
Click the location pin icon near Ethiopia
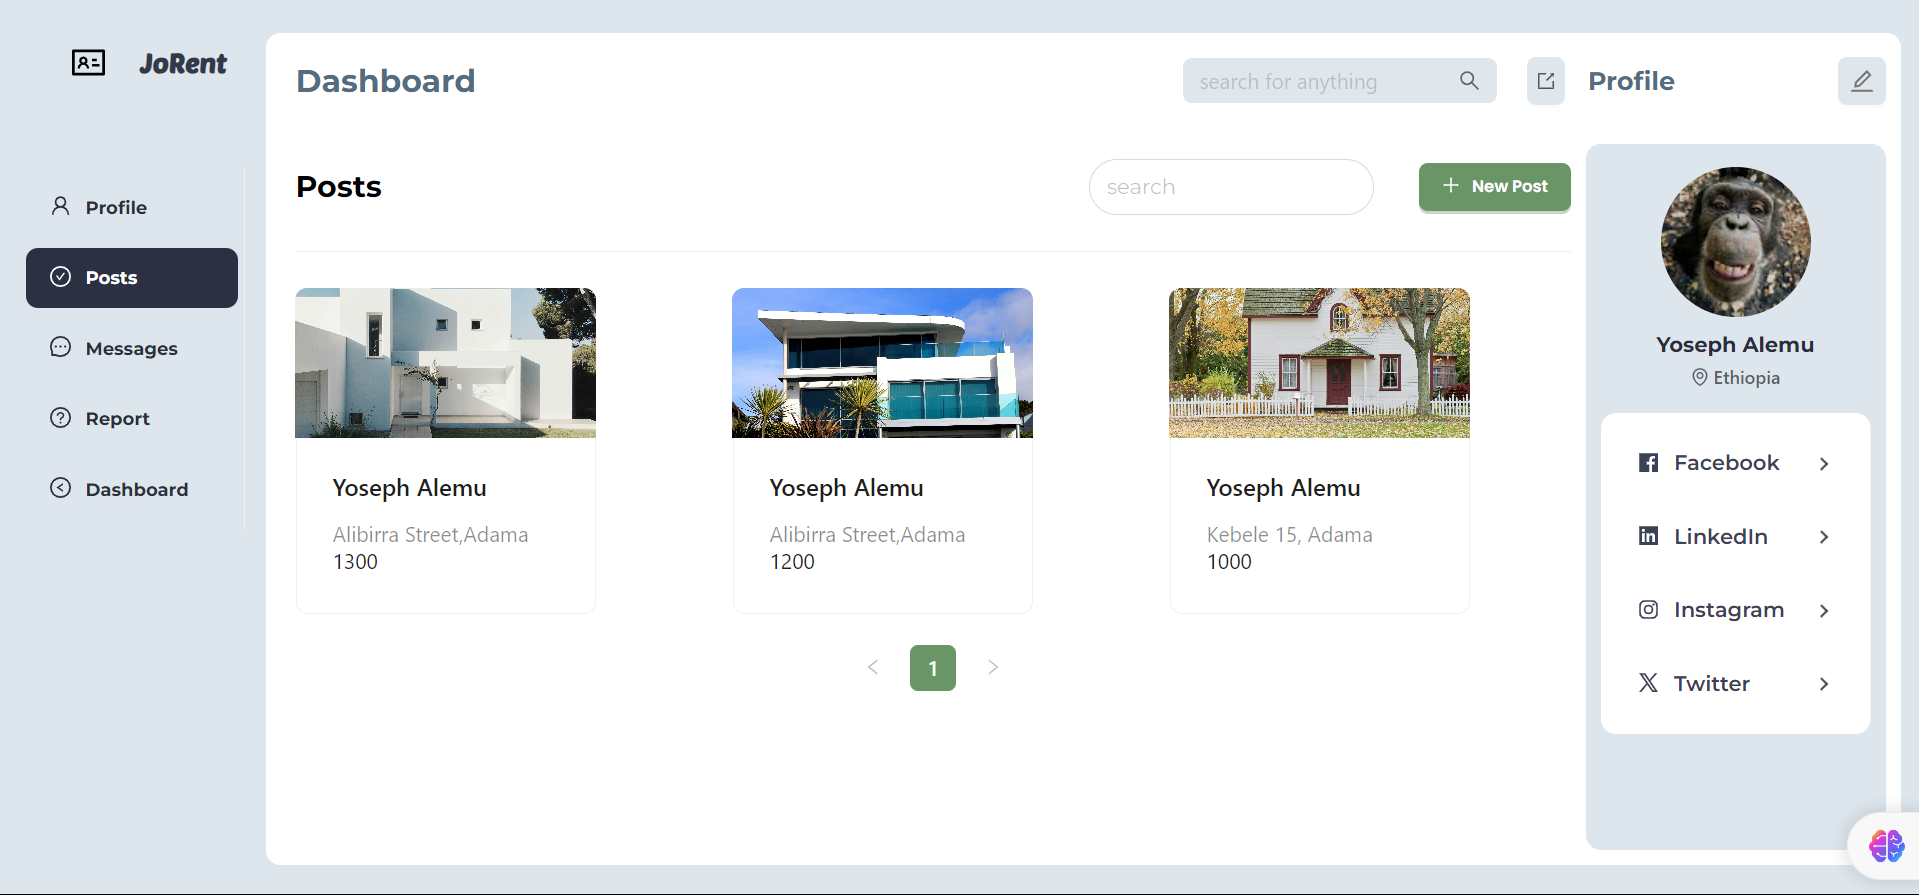coord(1700,377)
